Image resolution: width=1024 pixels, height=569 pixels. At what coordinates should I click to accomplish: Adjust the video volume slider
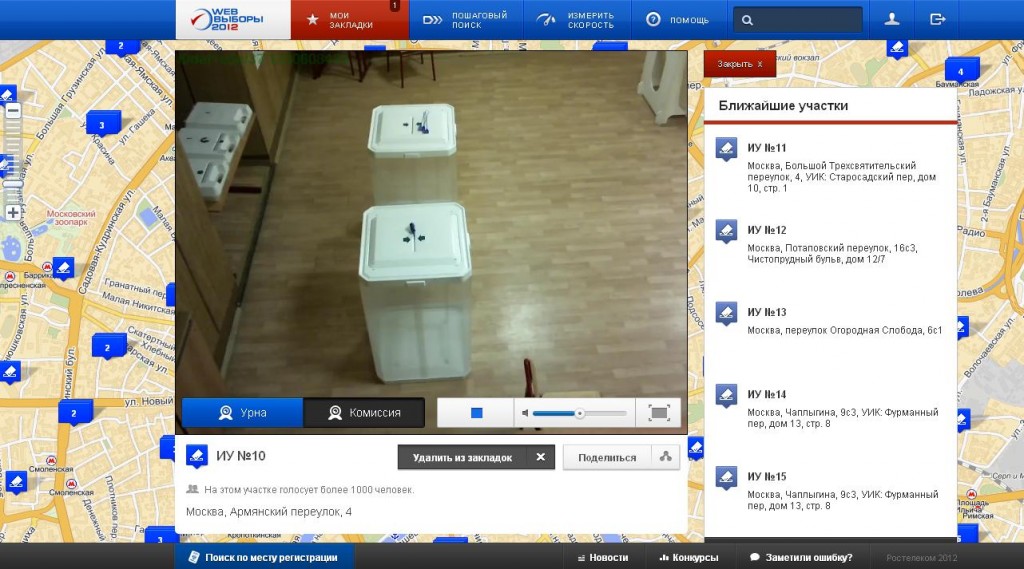pos(579,413)
